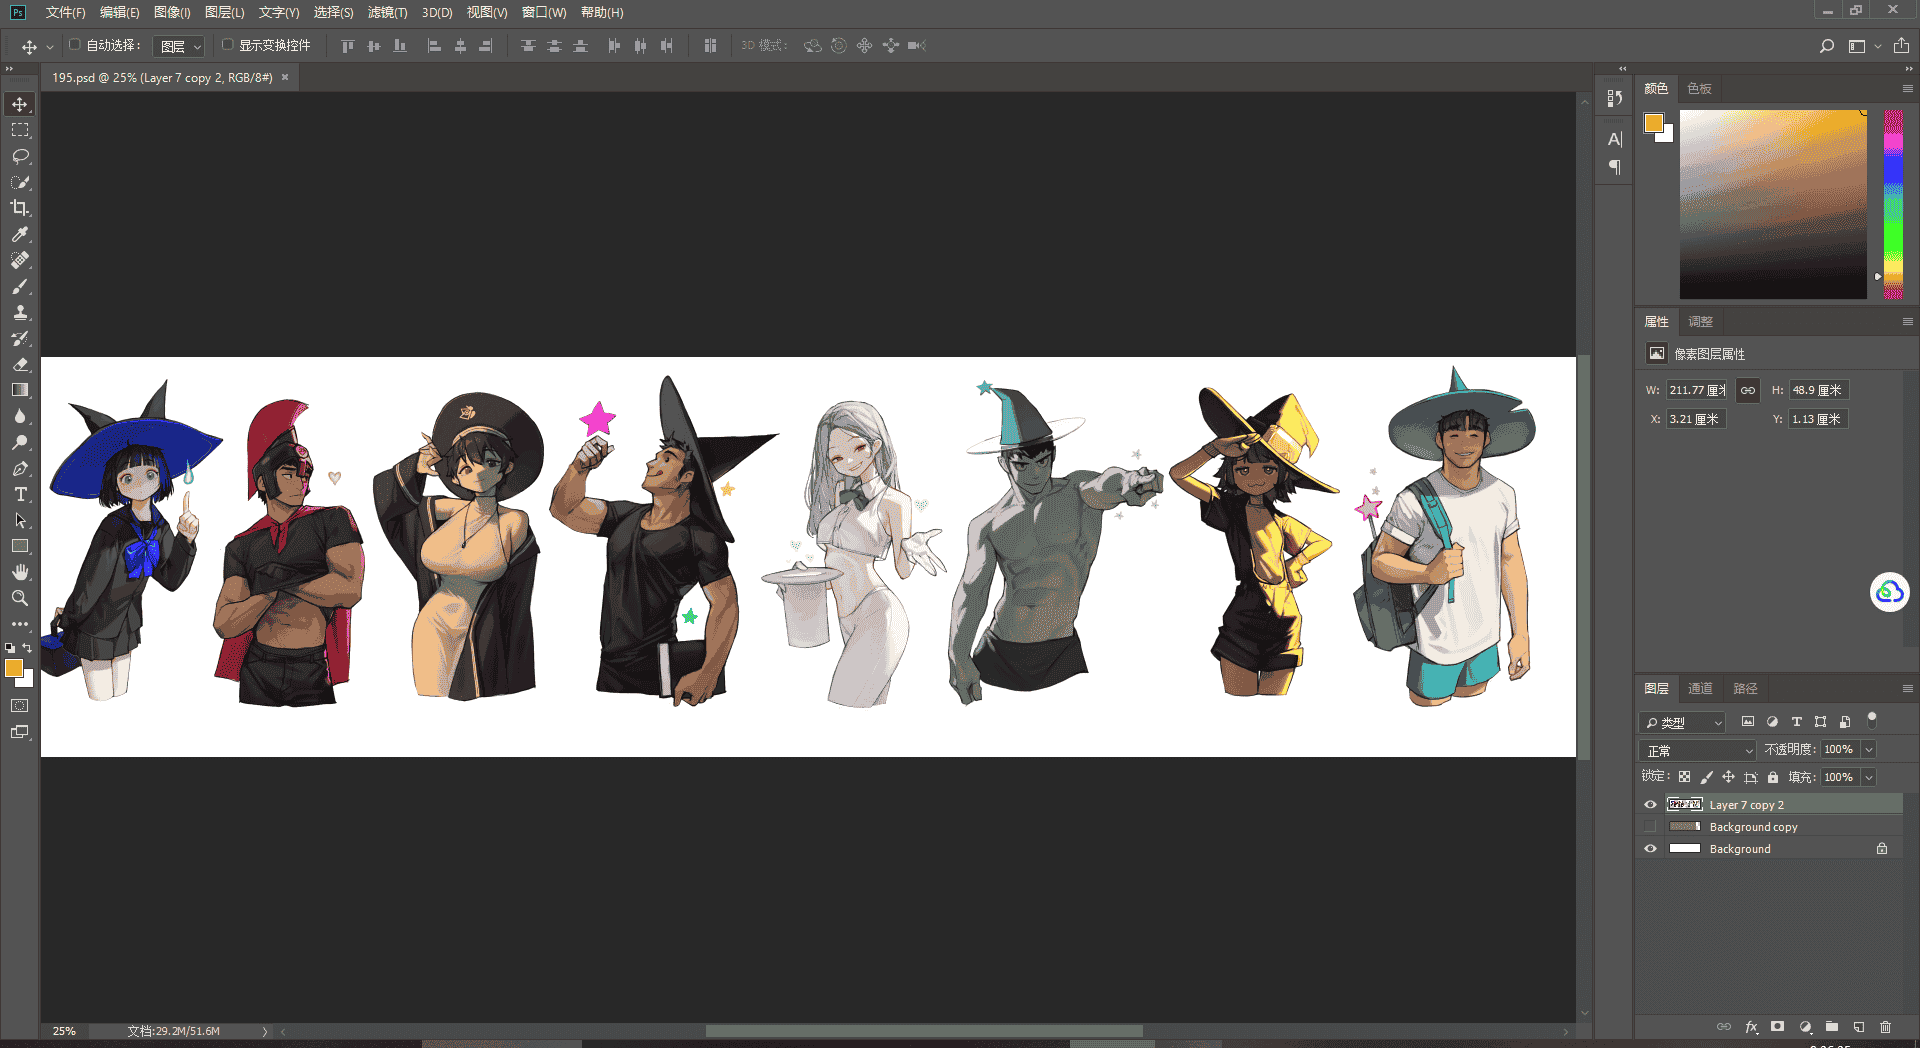Click the 25% zoom level field
This screenshot has width=1920, height=1048.
(x=64, y=1031)
